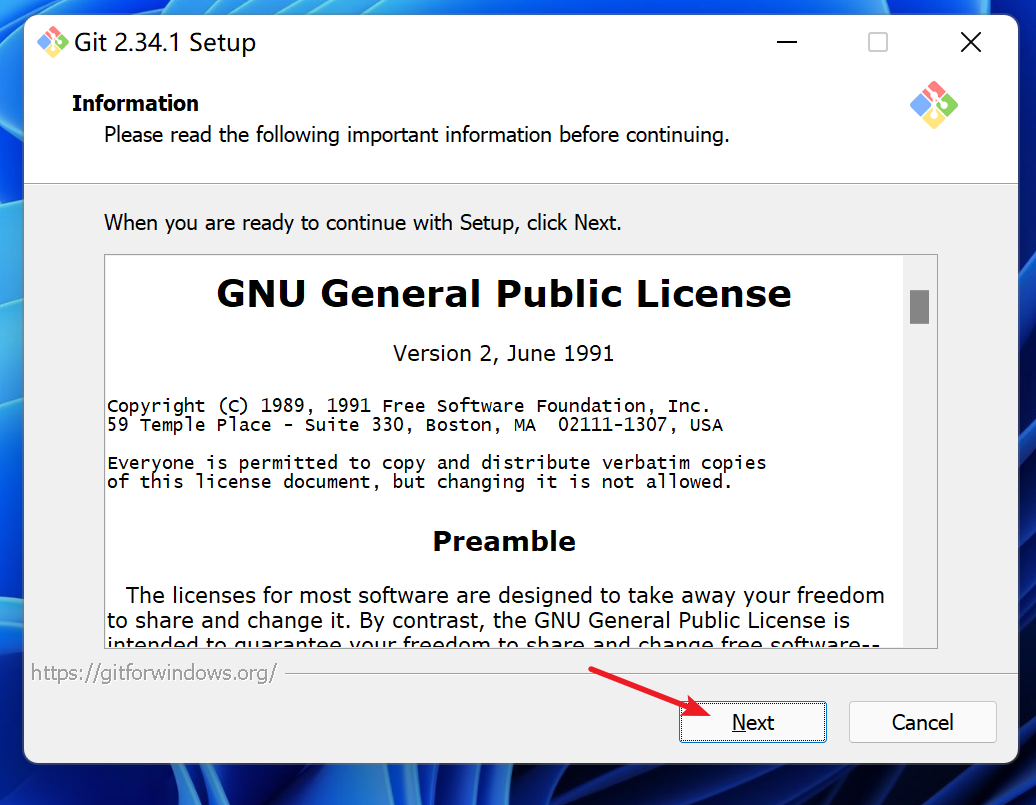1036x805 pixels.
Task: Cancel the Git installation
Action: [922, 722]
